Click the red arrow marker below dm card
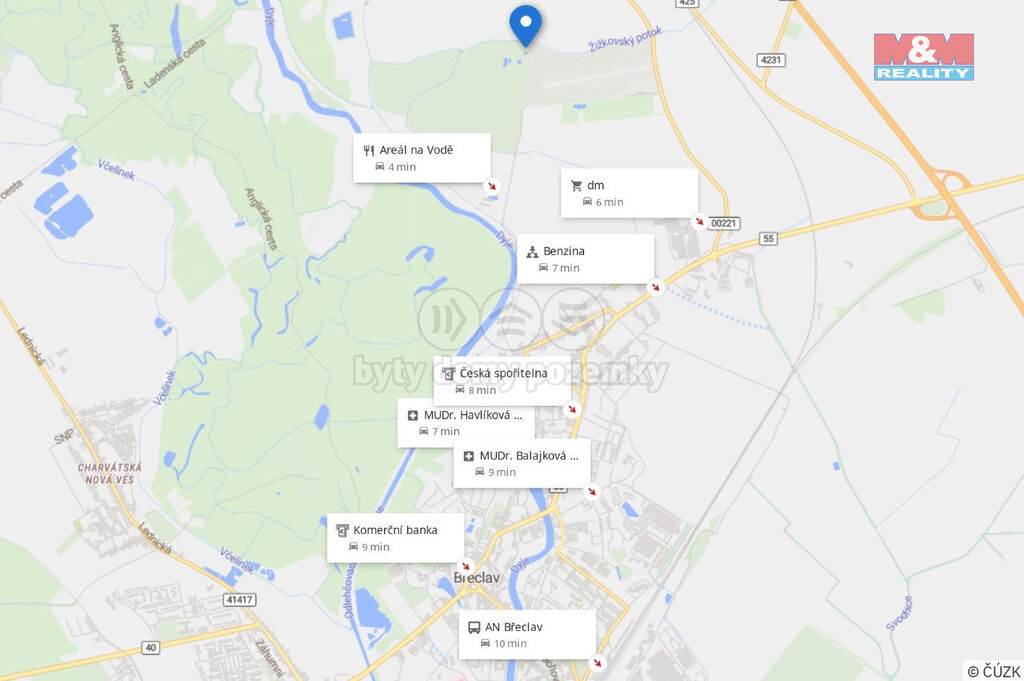This screenshot has width=1024, height=681. click(x=699, y=221)
